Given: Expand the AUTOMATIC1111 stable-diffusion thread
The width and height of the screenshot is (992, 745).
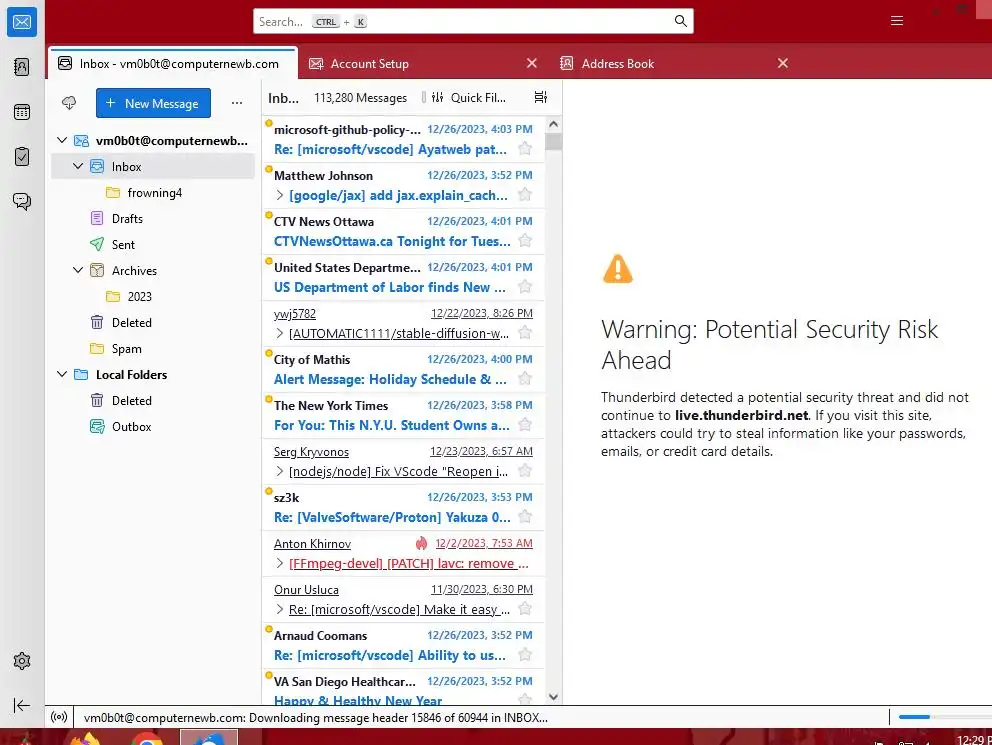Looking at the screenshot, I should (x=280, y=333).
